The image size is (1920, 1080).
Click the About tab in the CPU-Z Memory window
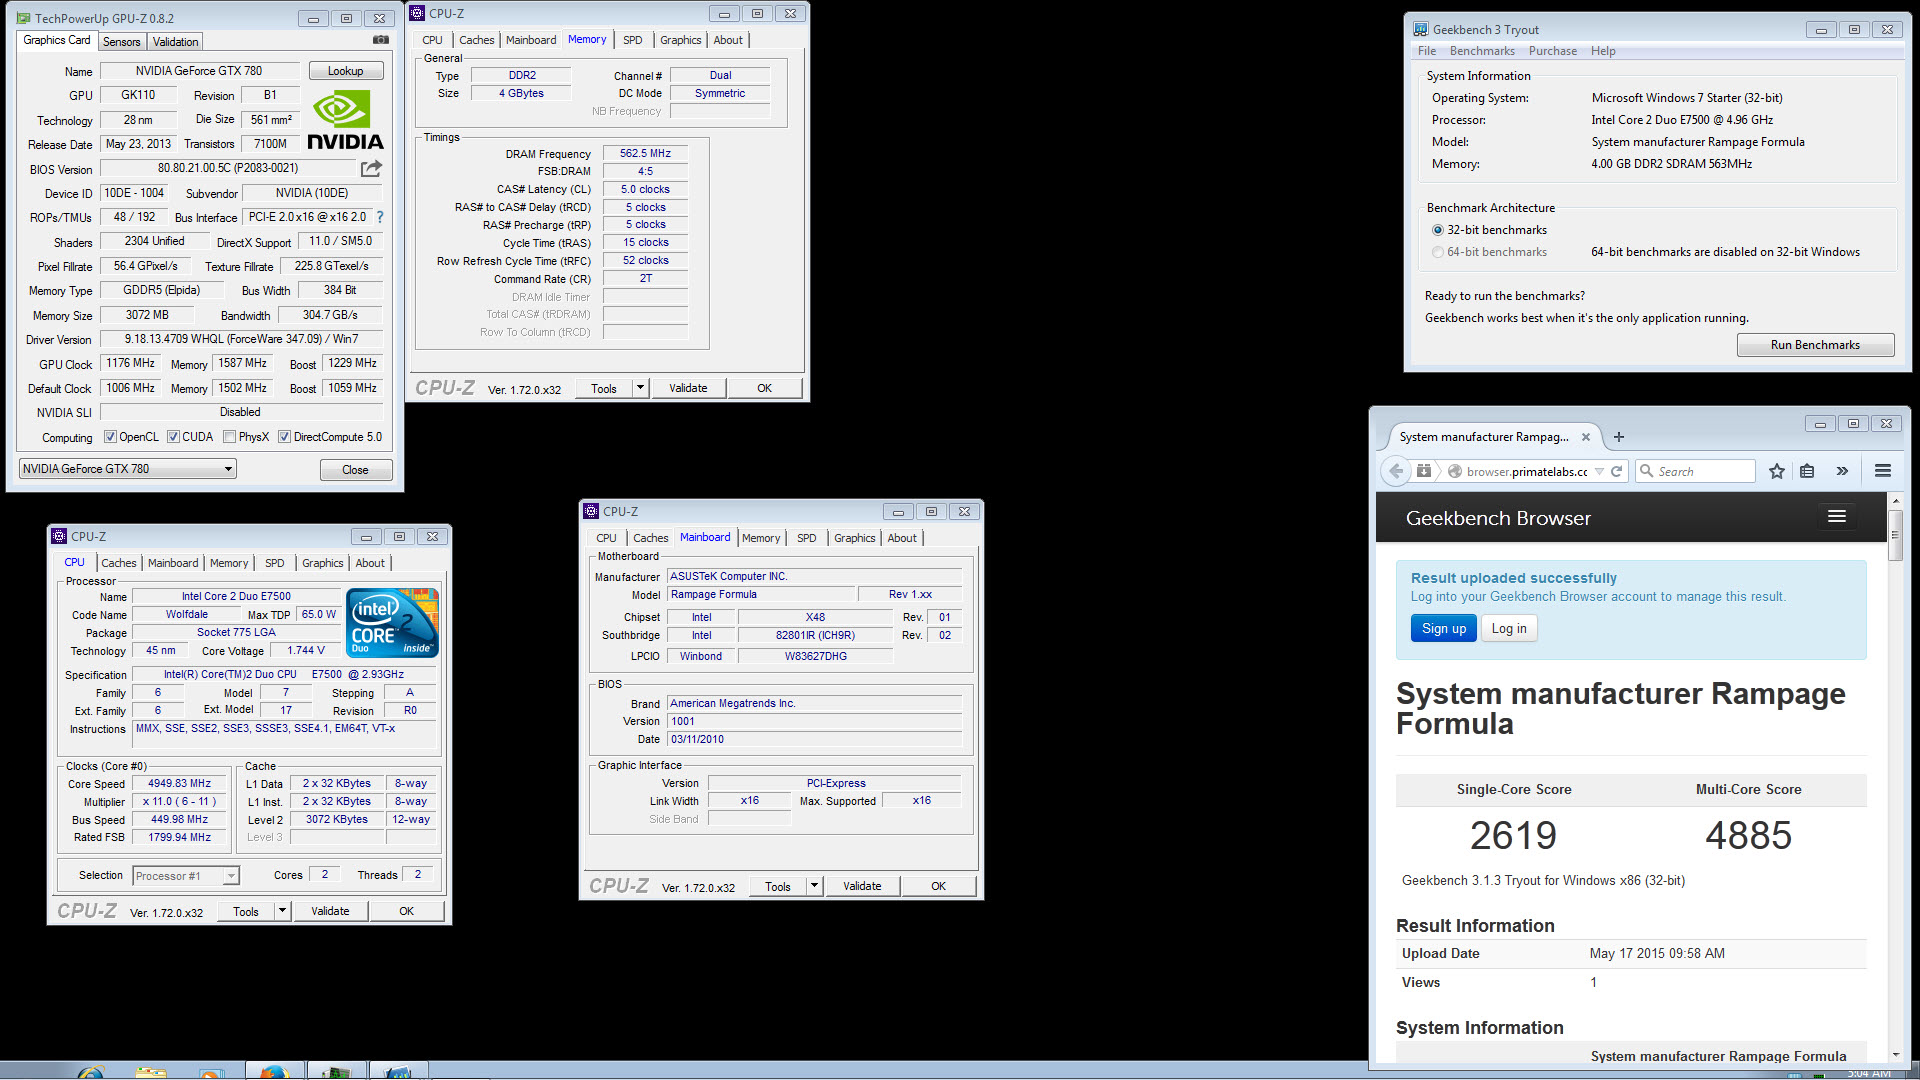[728, 40]
